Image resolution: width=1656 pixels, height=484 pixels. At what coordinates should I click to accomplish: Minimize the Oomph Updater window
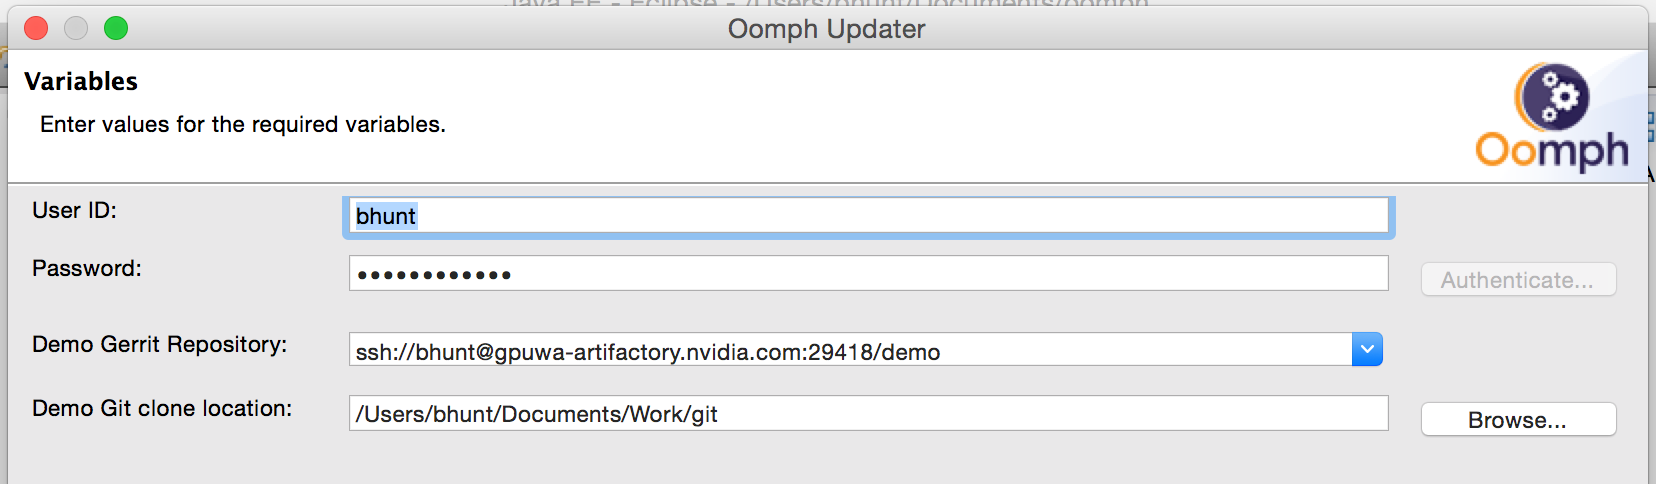76,28
